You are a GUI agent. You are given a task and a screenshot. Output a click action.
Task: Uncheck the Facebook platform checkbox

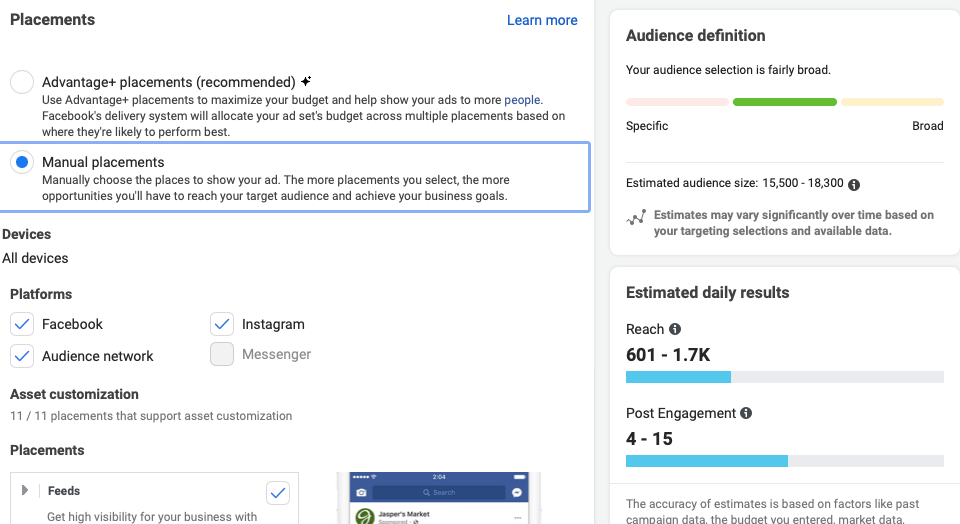(x=22, y=324)
